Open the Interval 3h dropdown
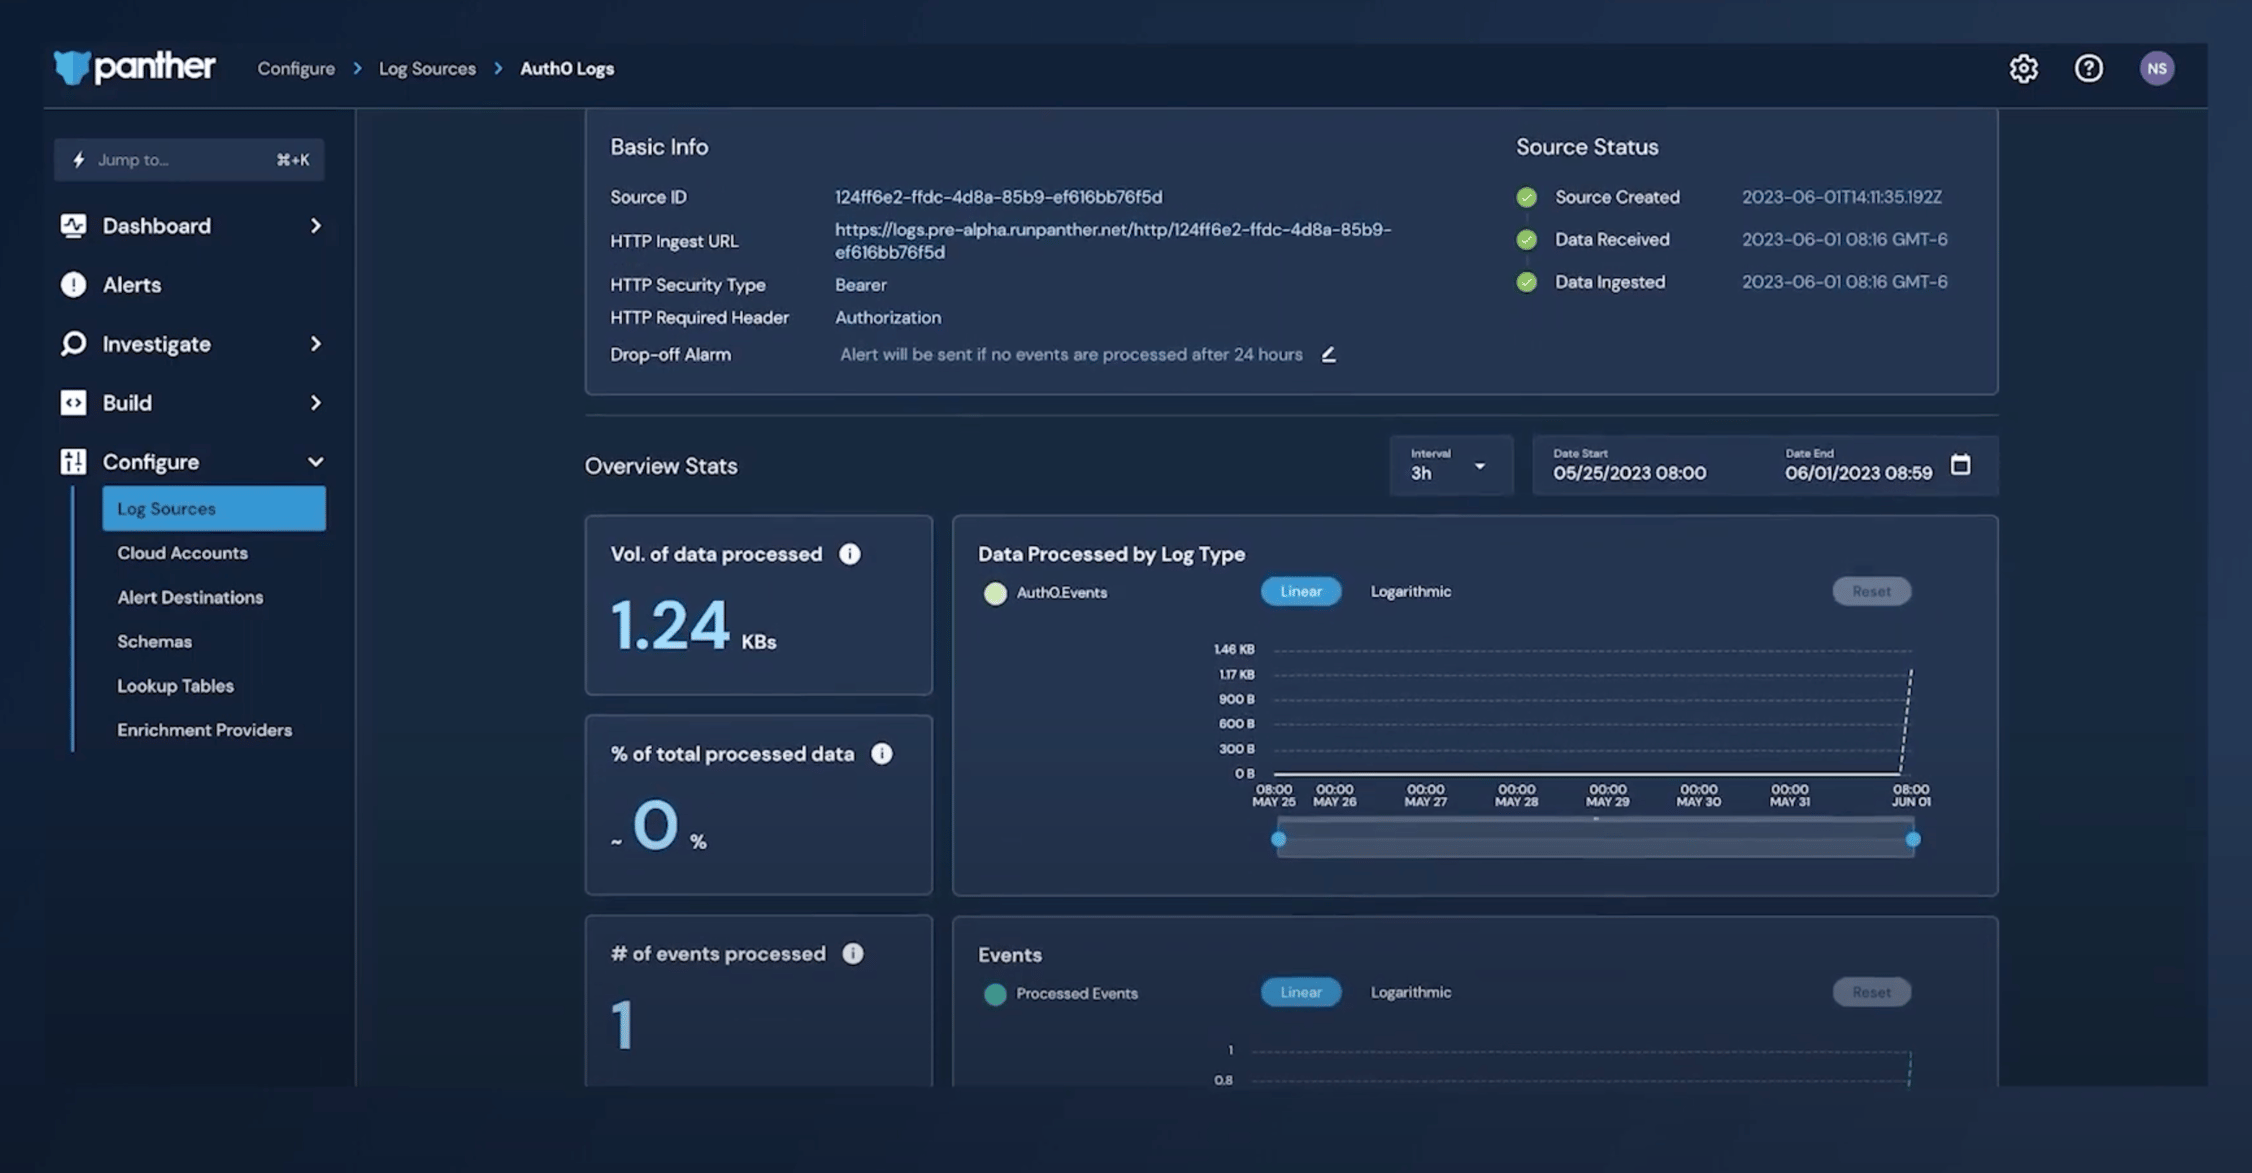The height and width of the screenshot is (1173, 2252). (1450, 466)
